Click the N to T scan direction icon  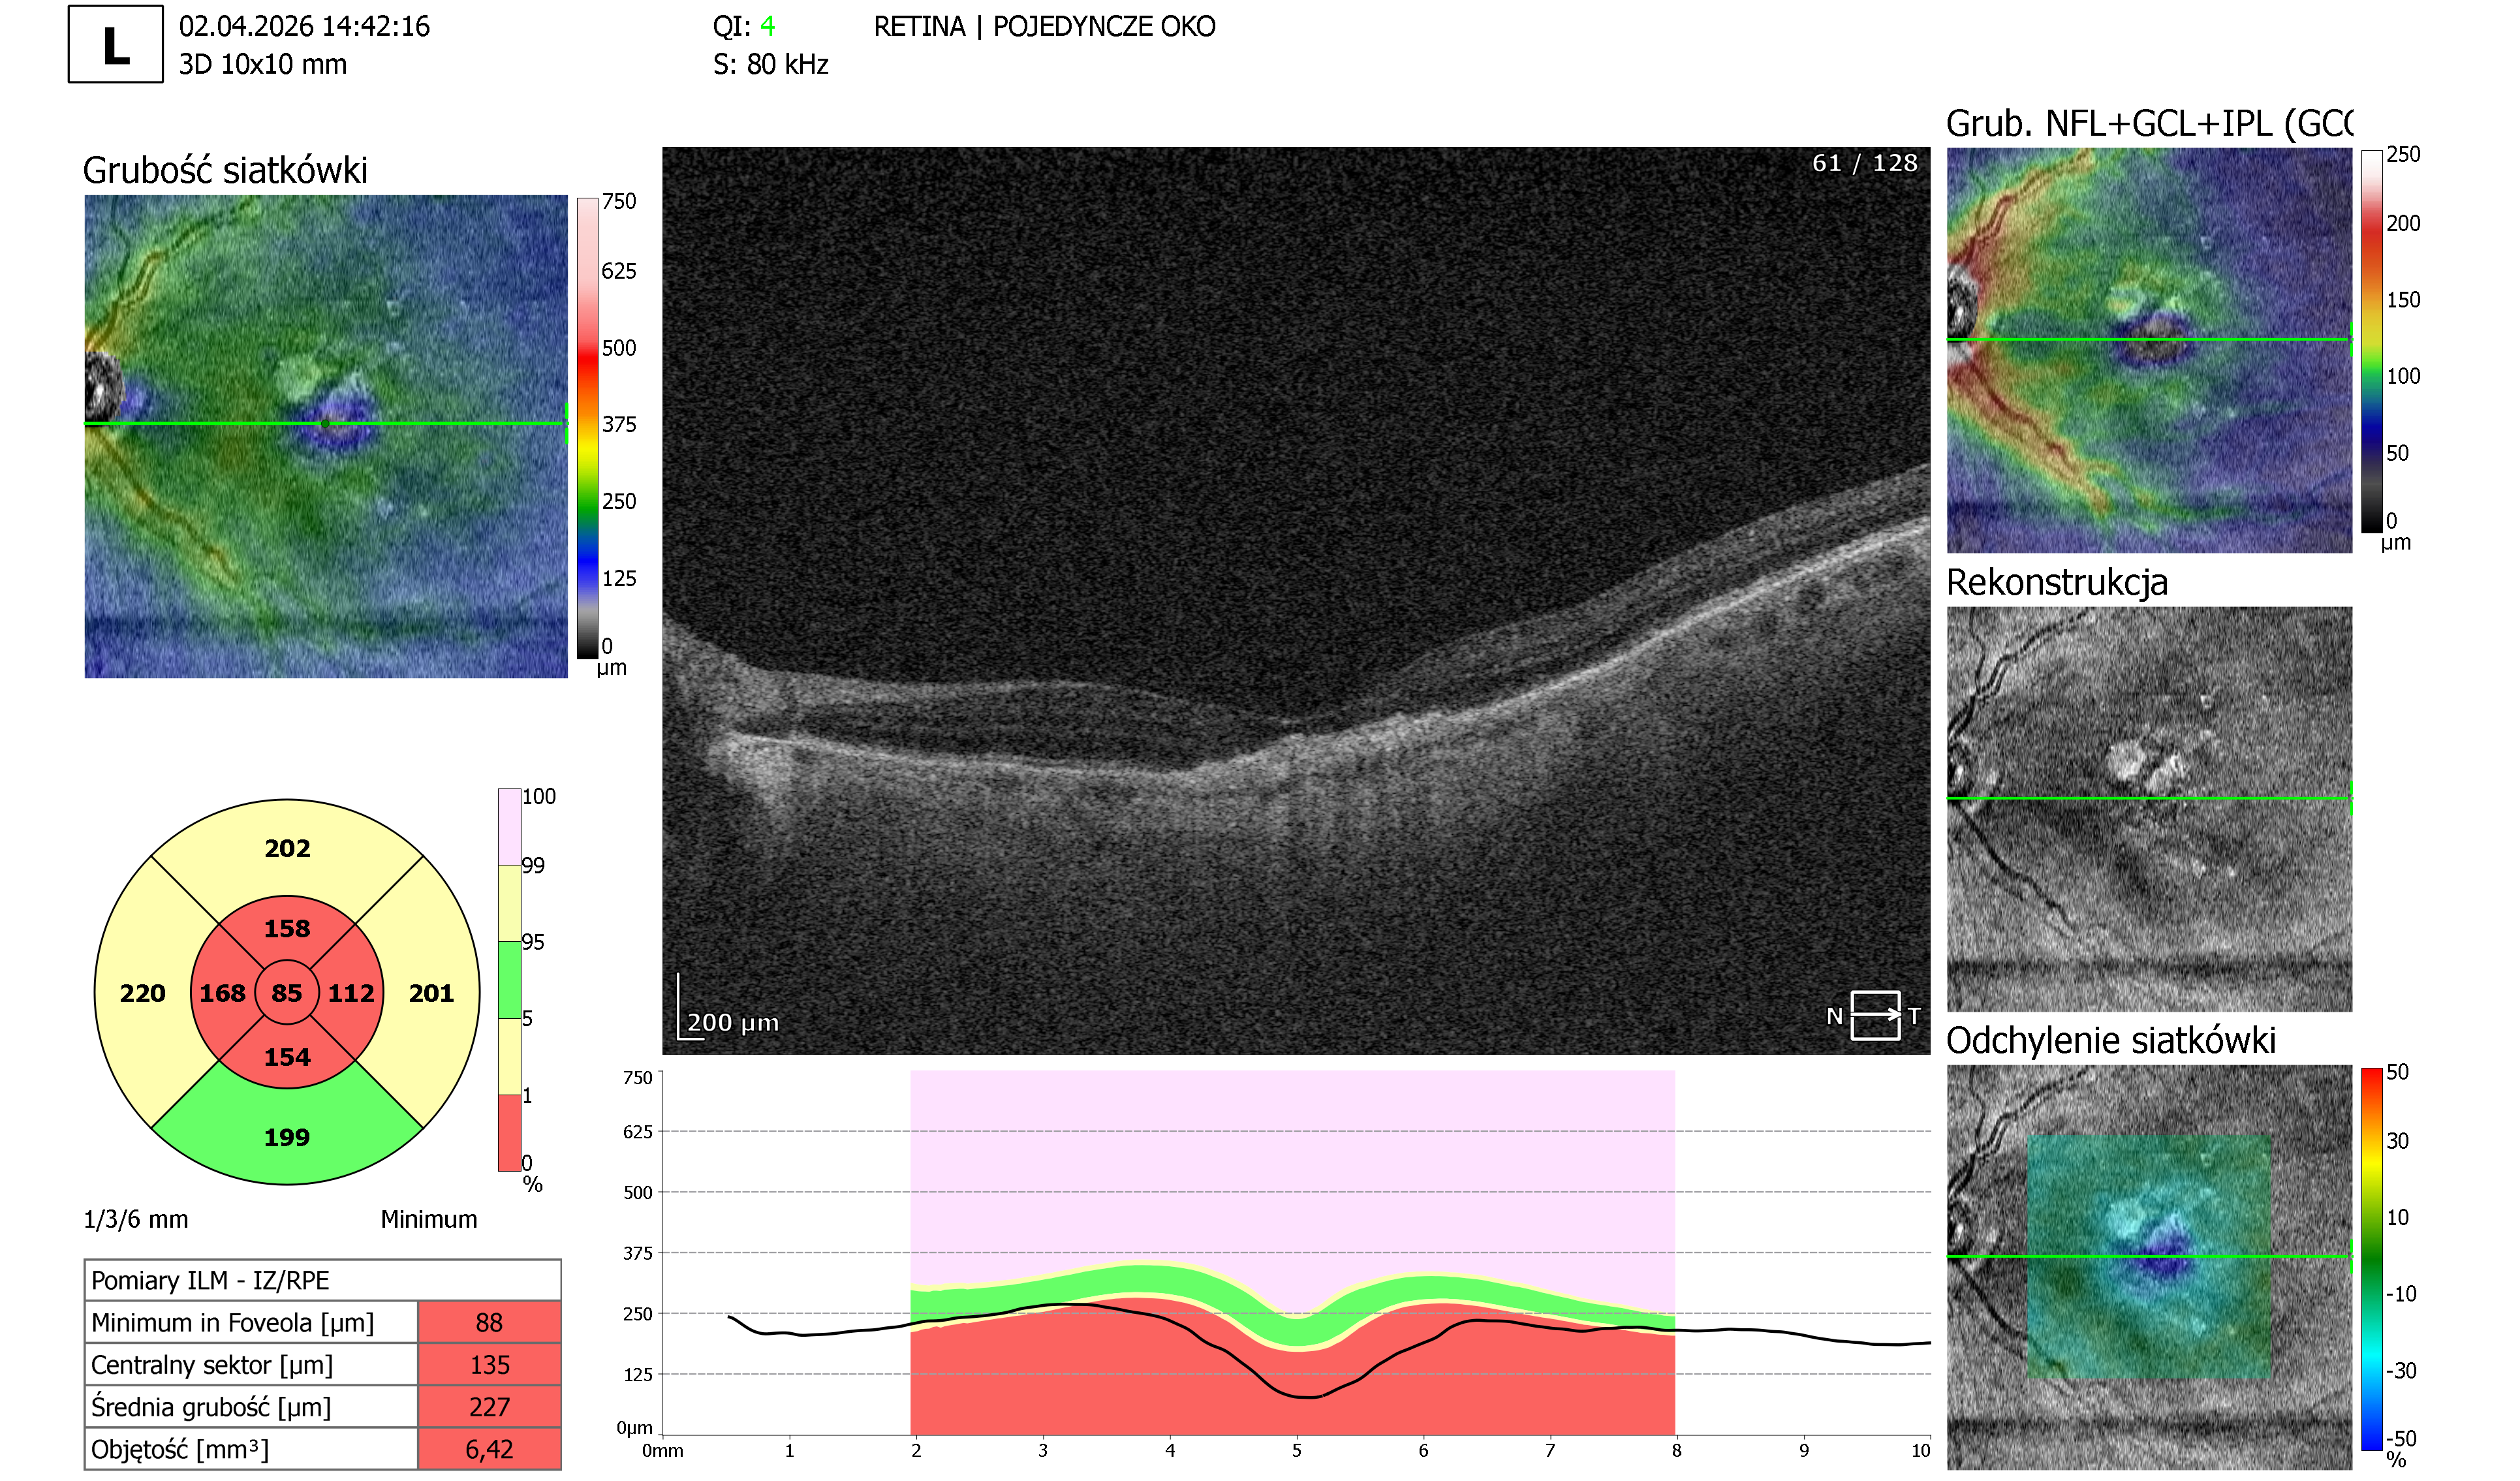(x=1874, y=1016)
